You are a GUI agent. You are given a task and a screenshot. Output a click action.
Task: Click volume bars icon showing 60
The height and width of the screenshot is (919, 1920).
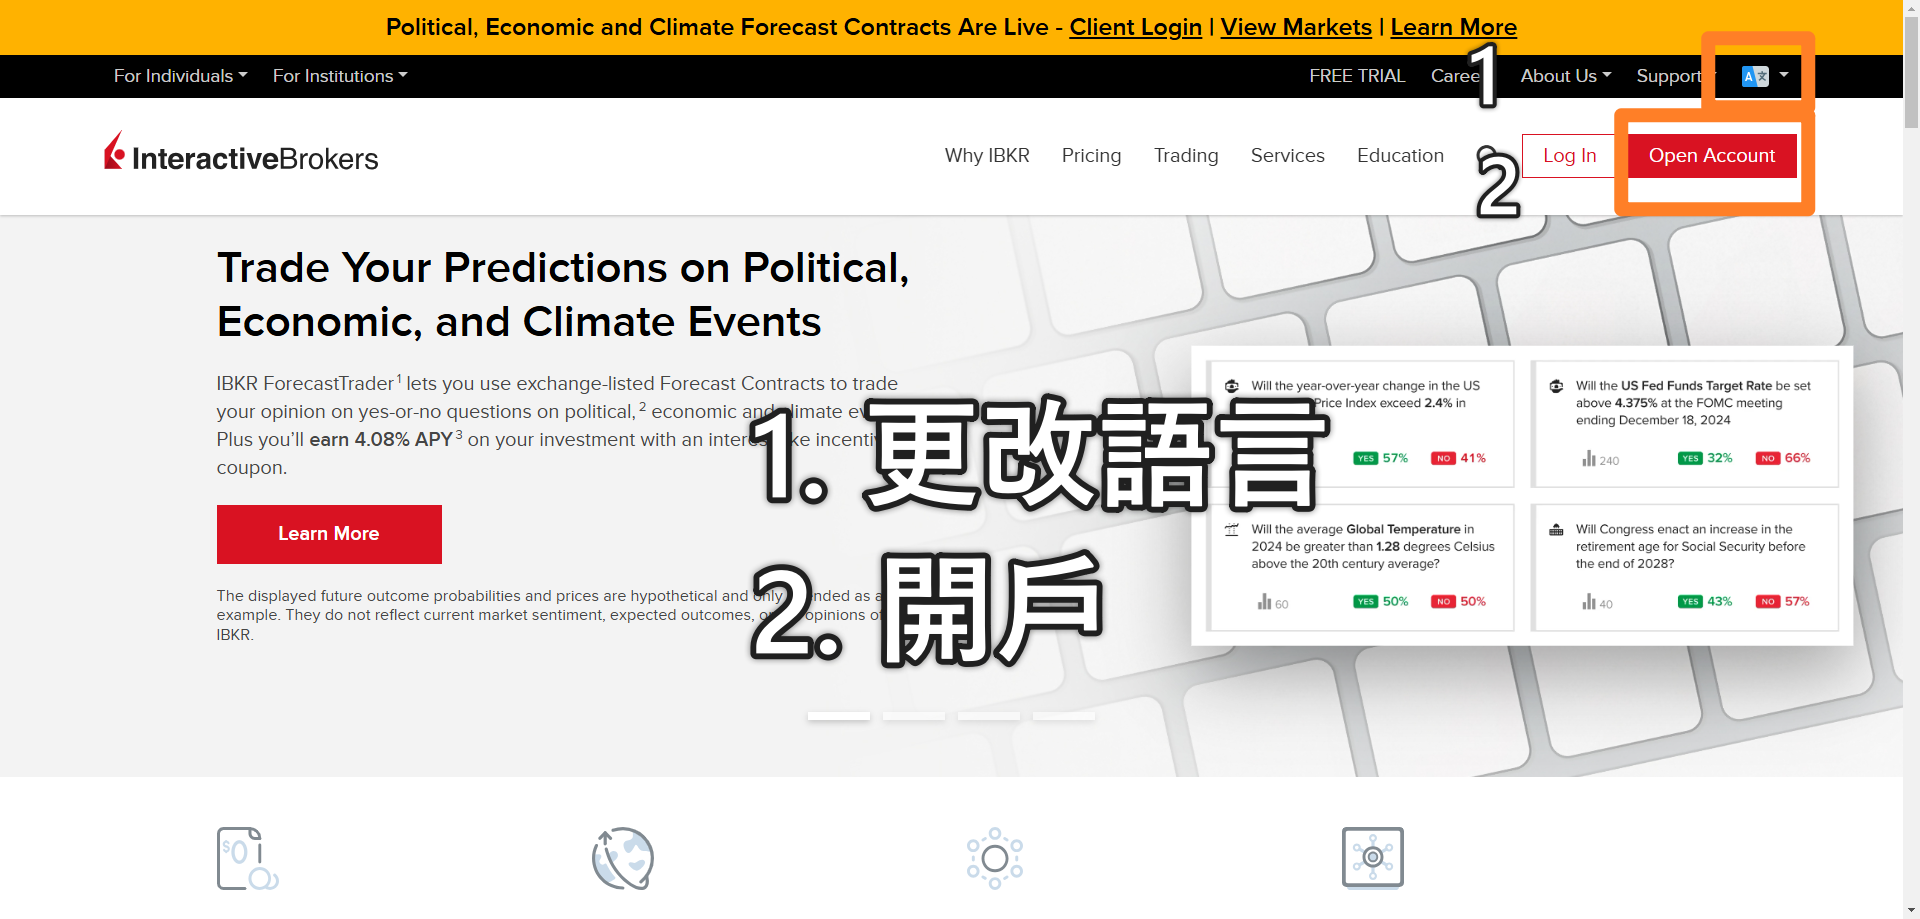[1265, 602]
